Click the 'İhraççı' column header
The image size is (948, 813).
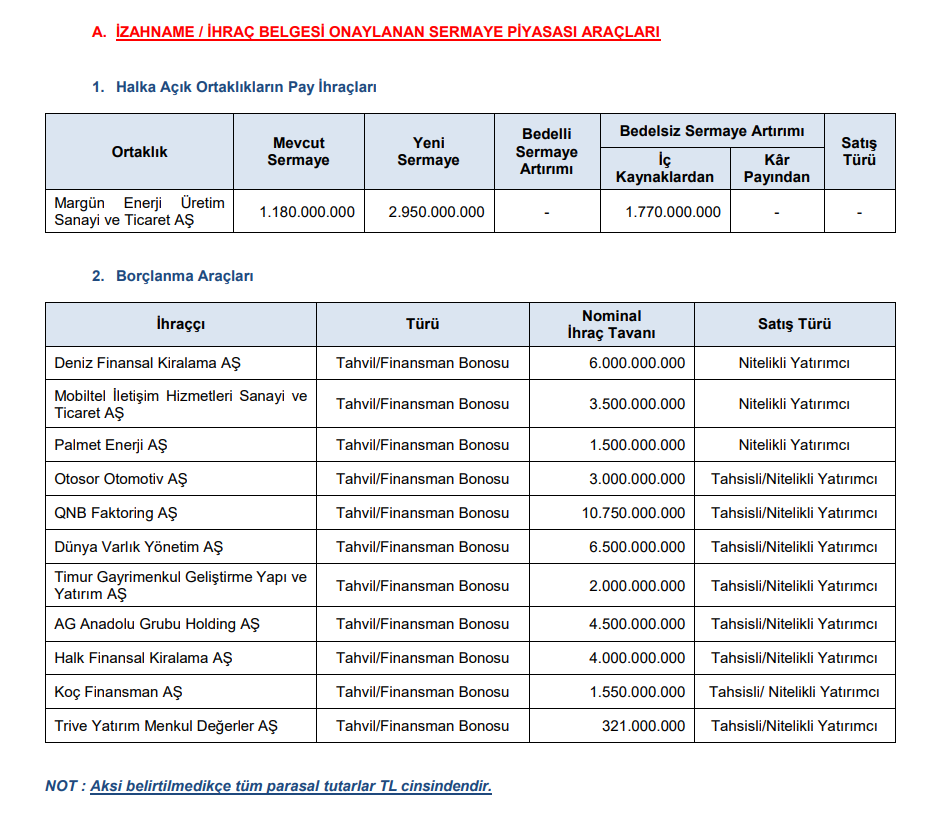click(180, 324)
